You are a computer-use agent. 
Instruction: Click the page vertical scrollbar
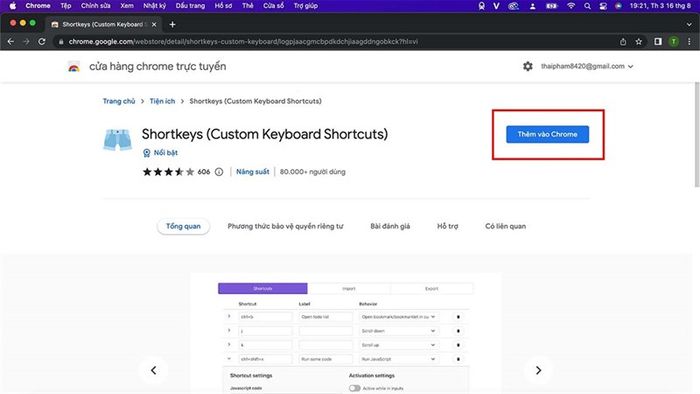tap(697, 134)
